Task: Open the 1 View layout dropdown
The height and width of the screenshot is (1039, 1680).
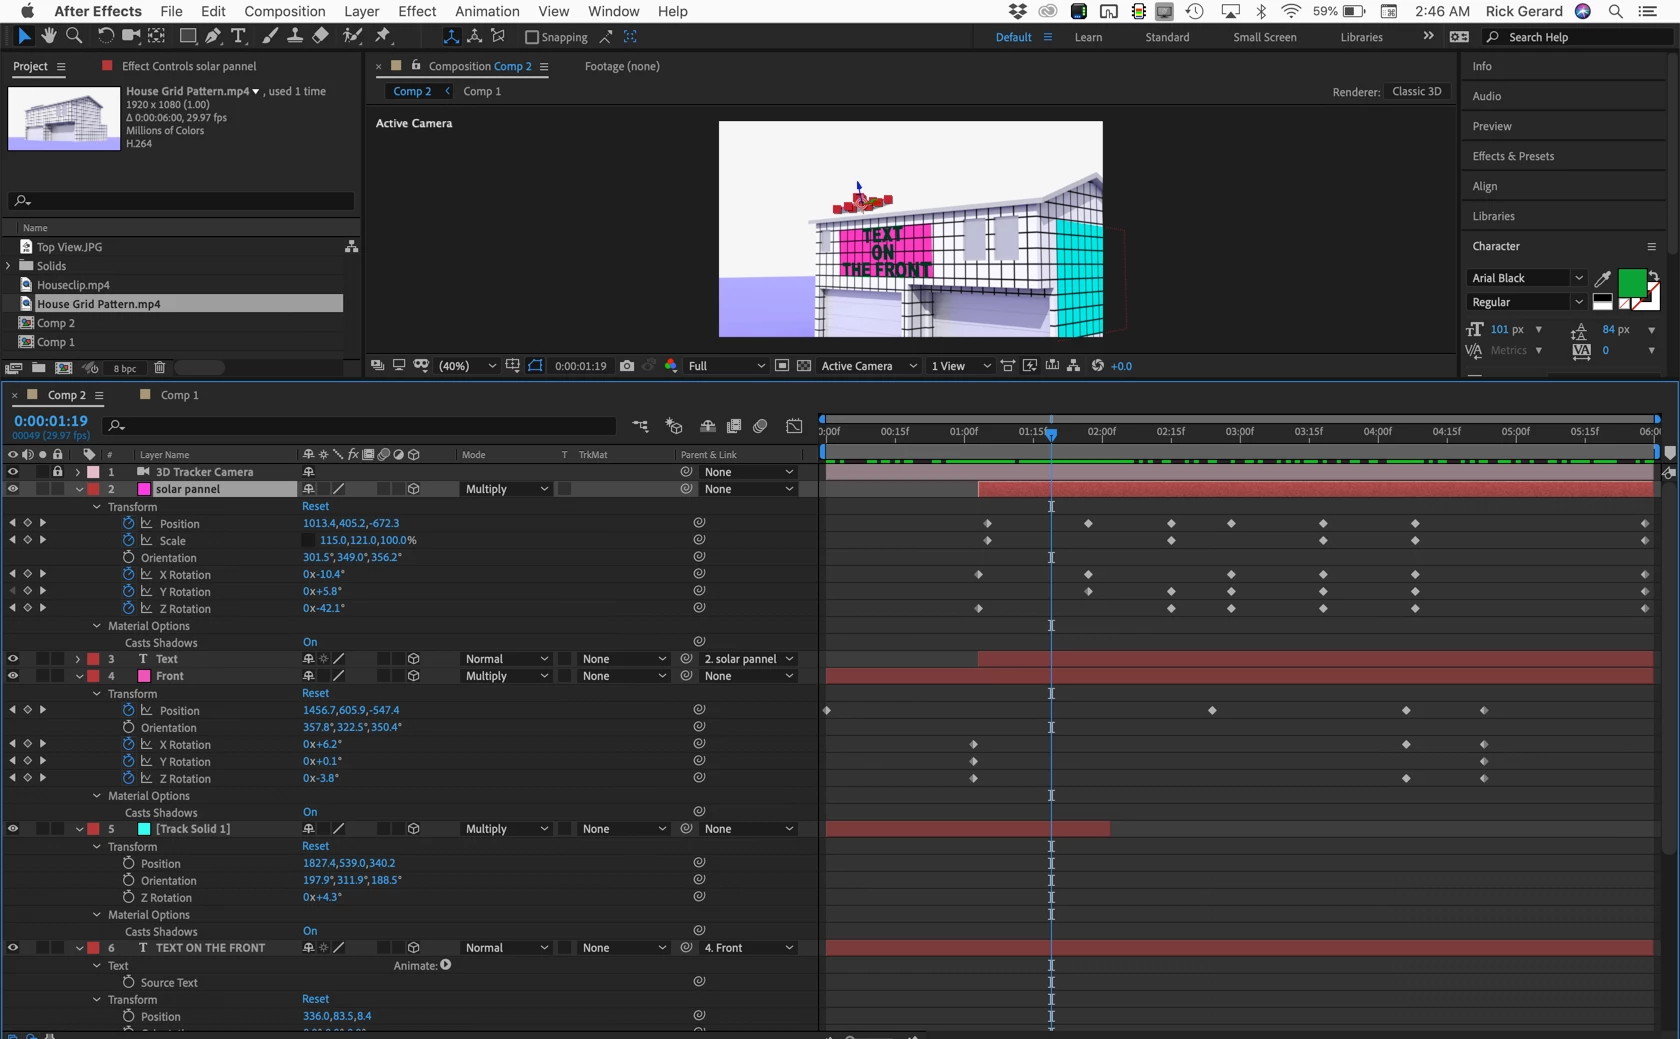Action: click(x=960, y=366)
